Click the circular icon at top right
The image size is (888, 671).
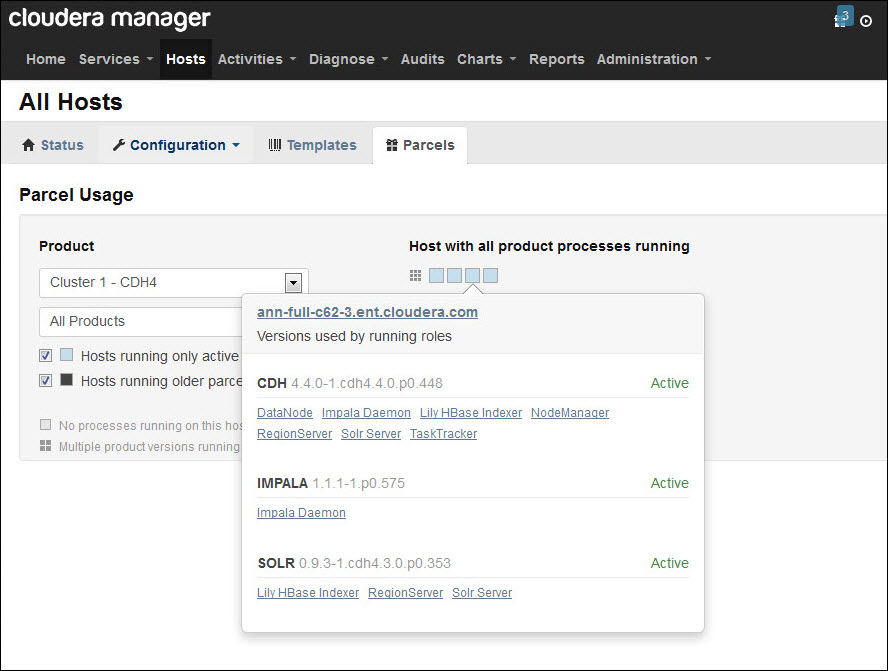point(866,21)
